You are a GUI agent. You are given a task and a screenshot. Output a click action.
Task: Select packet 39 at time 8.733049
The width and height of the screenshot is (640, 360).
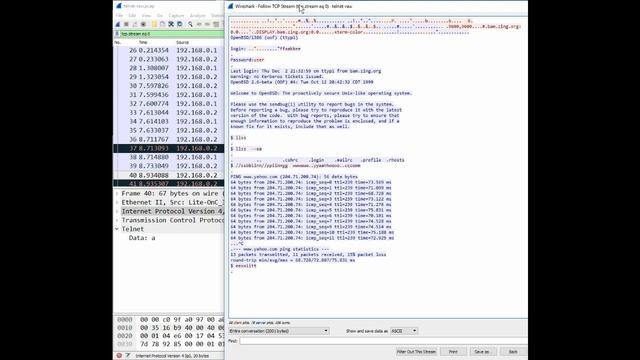(169, 166)
